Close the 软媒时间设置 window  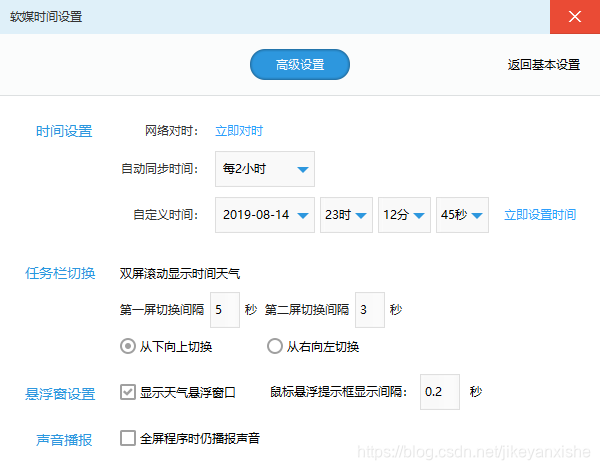click(x=575, y=17)
